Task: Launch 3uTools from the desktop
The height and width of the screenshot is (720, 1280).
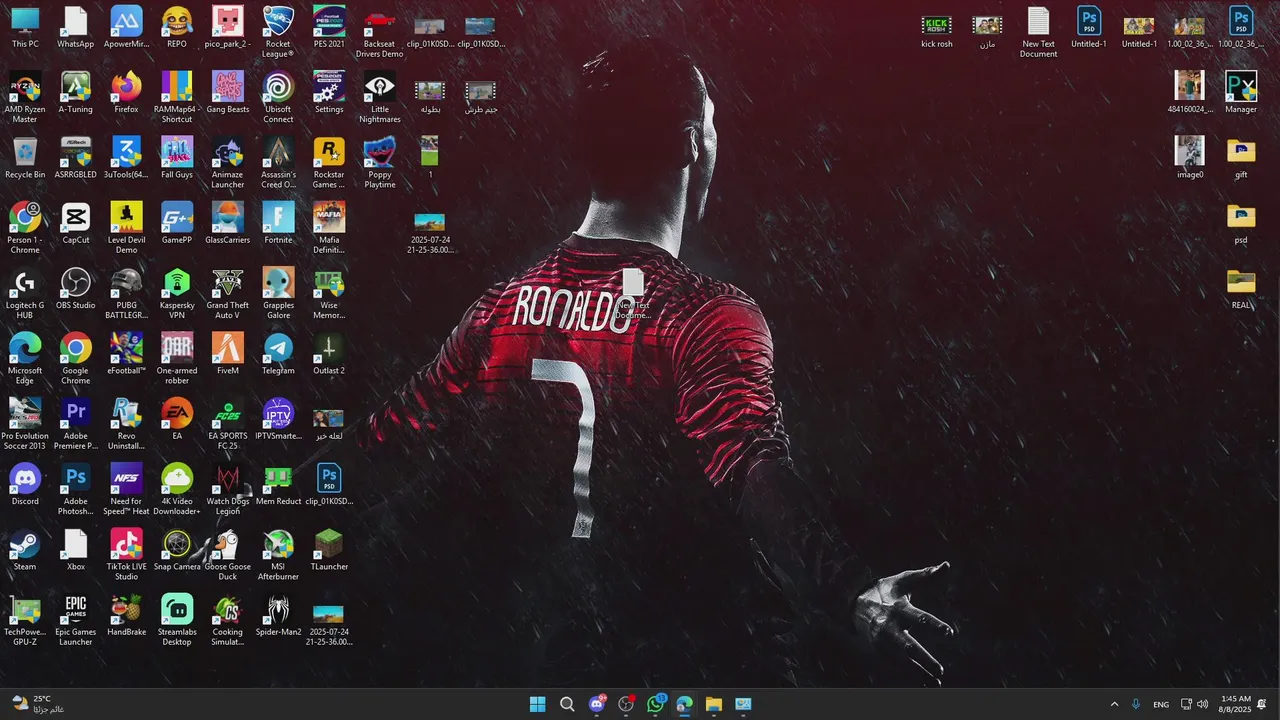Action: coord(126,158)
